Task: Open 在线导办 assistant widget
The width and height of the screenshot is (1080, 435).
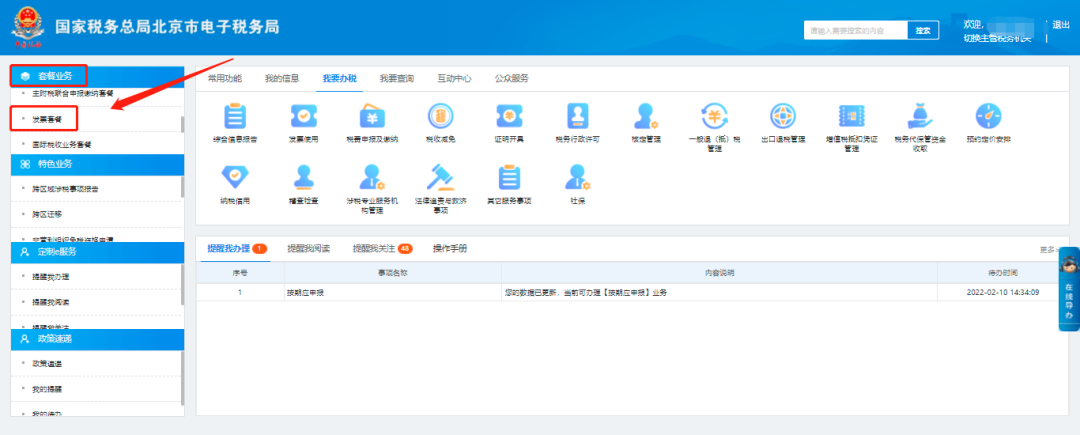Action: click(x=1068, y=288)
